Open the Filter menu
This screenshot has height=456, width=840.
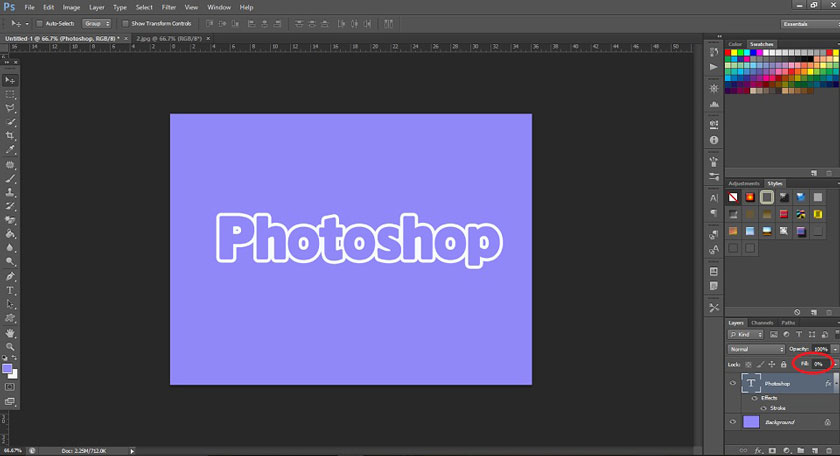169,8
